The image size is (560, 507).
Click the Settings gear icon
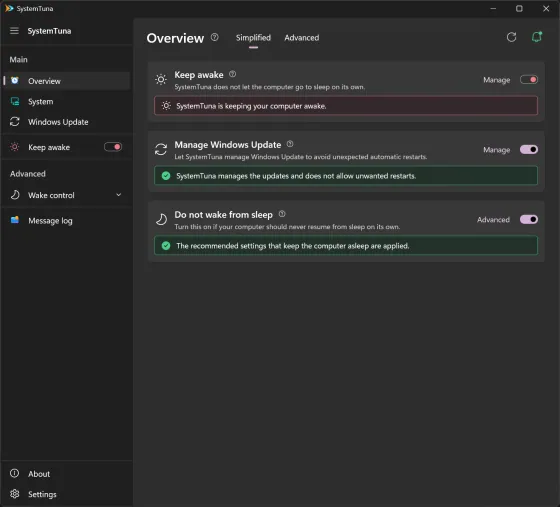click(15, 494)
